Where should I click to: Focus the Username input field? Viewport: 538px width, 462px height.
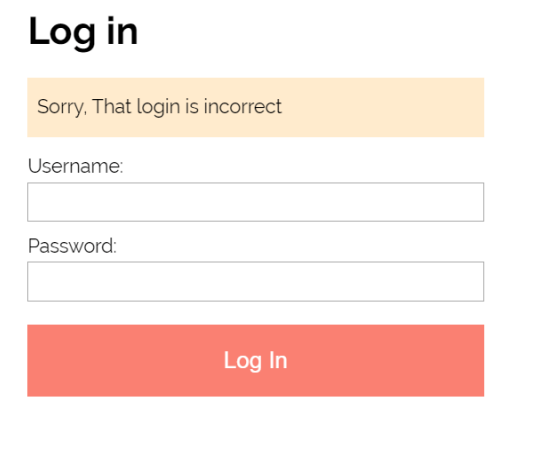[x=256, y=202]
